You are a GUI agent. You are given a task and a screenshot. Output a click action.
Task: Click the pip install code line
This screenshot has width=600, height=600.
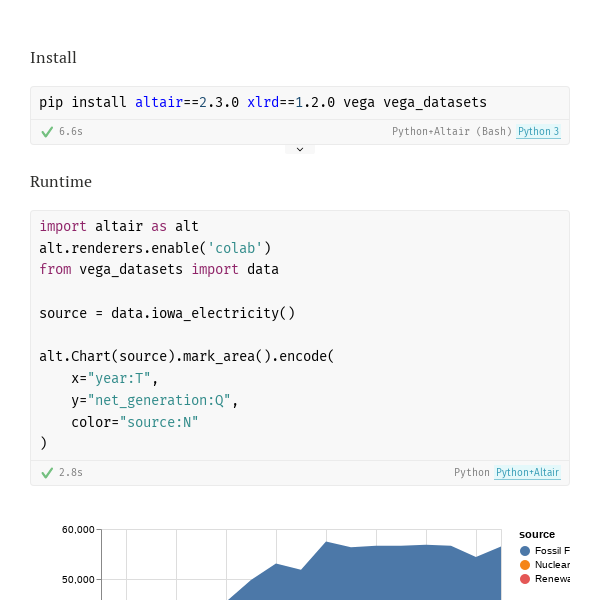point(263,103)
